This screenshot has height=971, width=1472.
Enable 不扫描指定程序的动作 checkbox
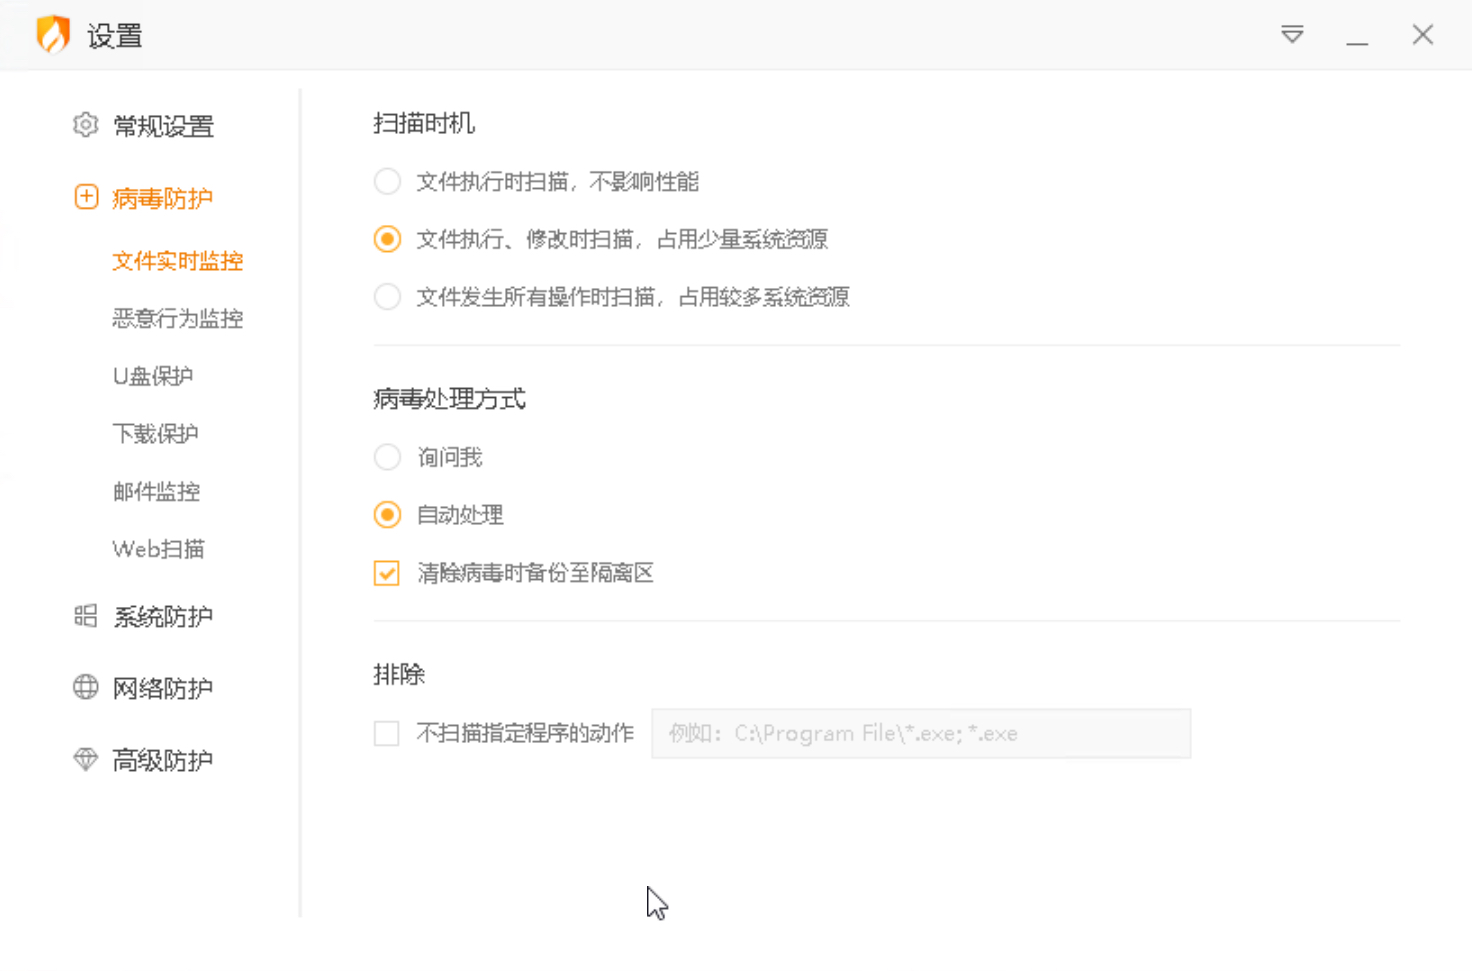tap(387, 733)
